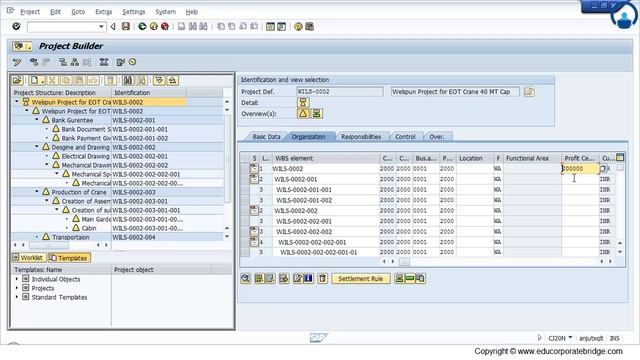Open the Settings menu
This screenshot has width=640, height=360.
133,12
